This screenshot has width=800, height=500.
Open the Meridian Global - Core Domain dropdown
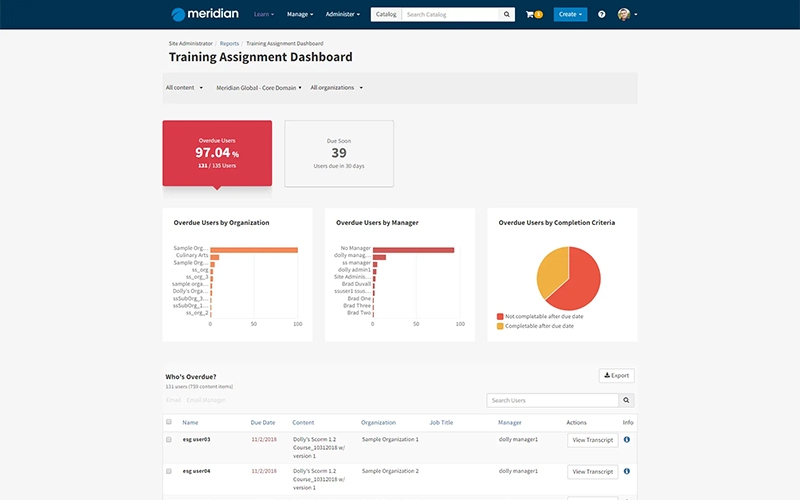pyautogui.click(x=258, y=88)
